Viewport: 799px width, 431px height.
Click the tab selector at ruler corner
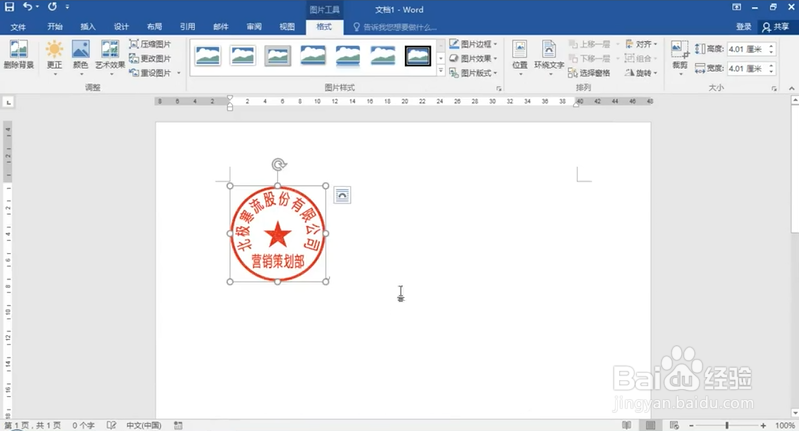pyautogui.click(x=8, y=102)
